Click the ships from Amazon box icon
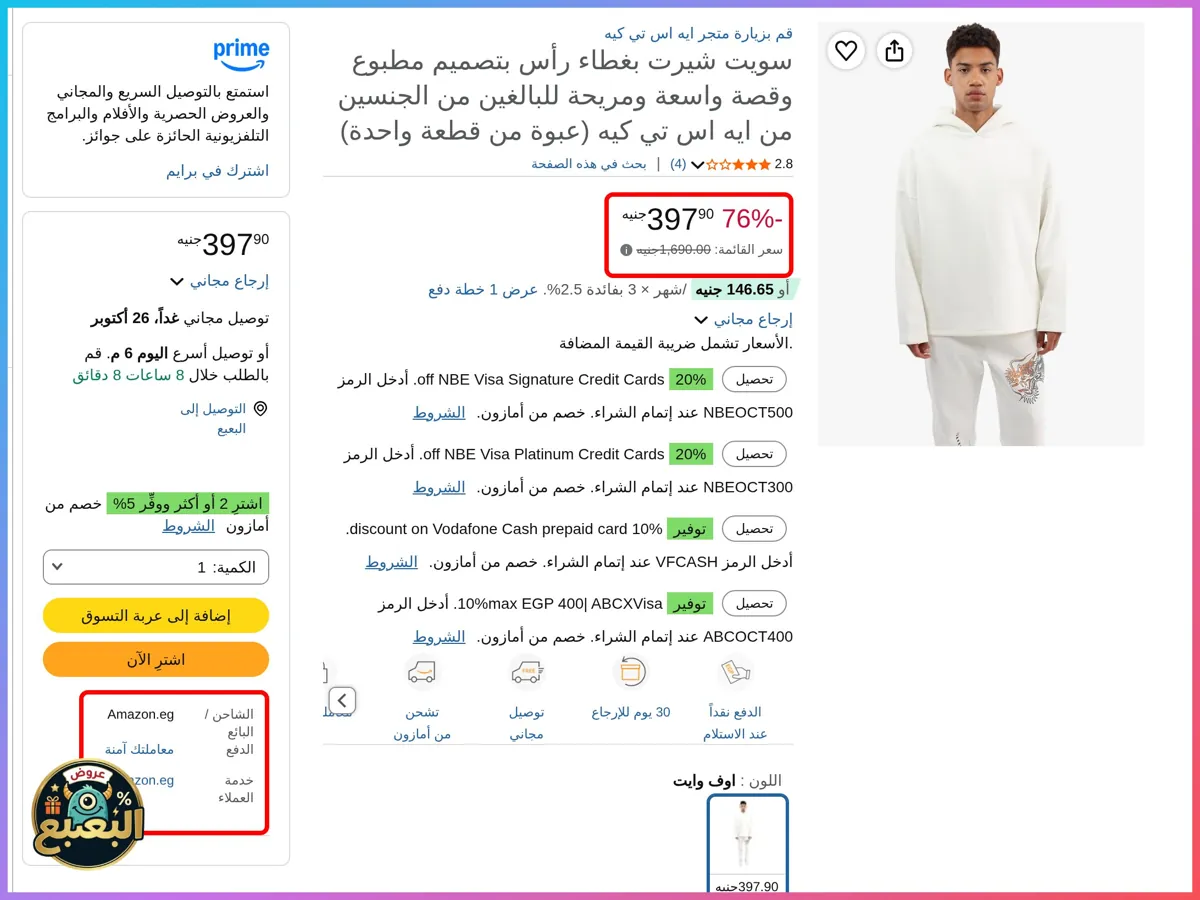 (x=422, y=673)
